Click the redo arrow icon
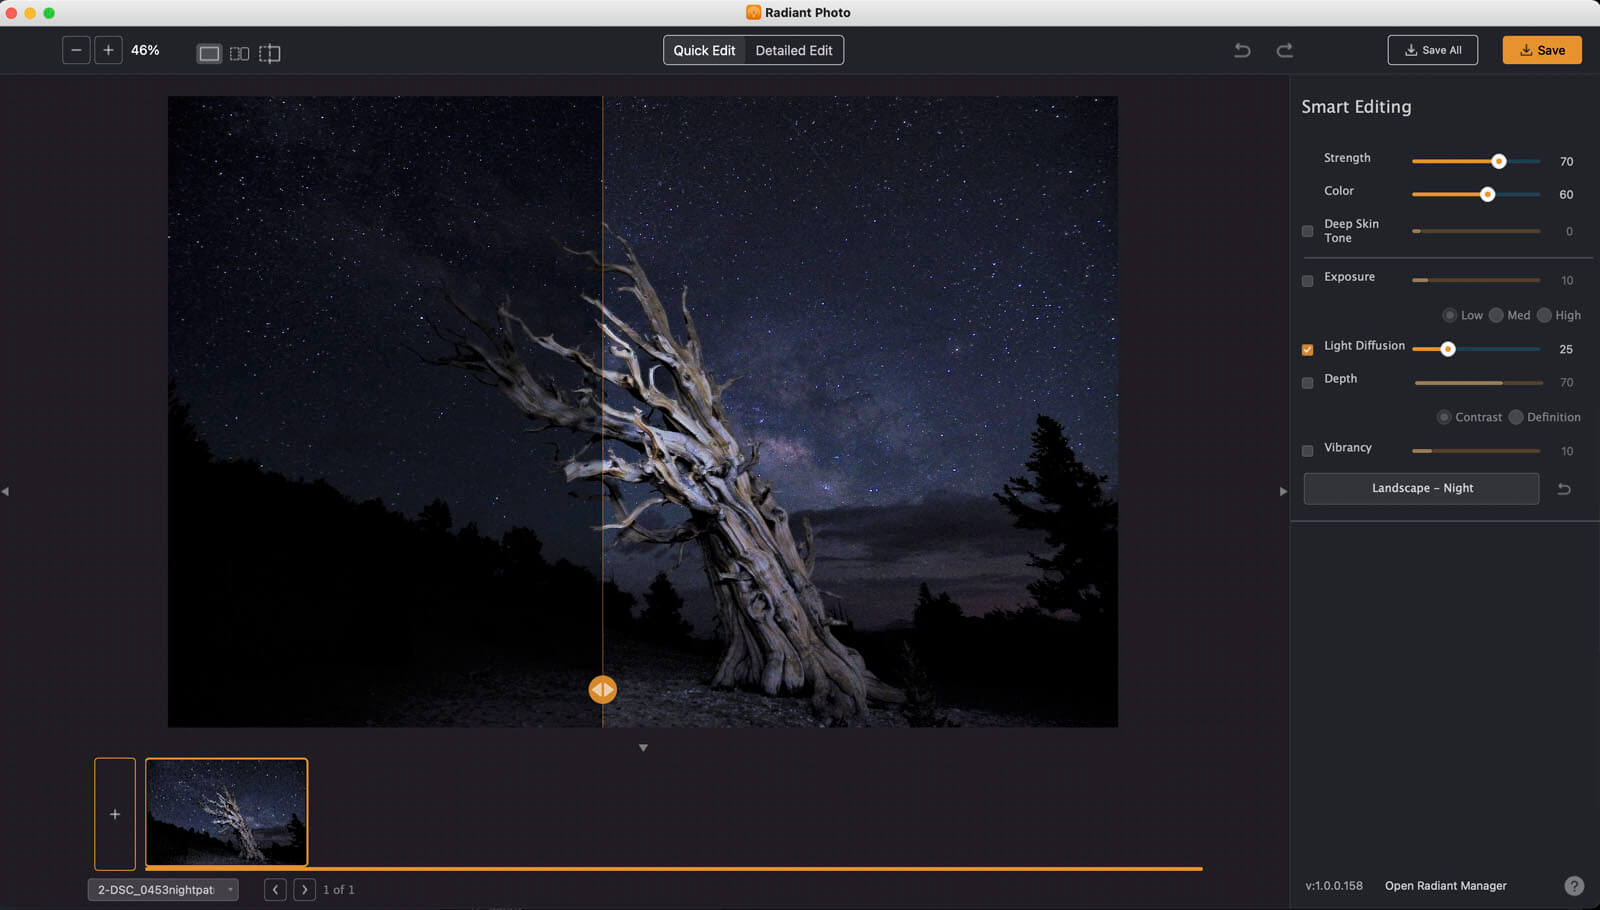The image size is (1600, 910). pos(1285,50)
